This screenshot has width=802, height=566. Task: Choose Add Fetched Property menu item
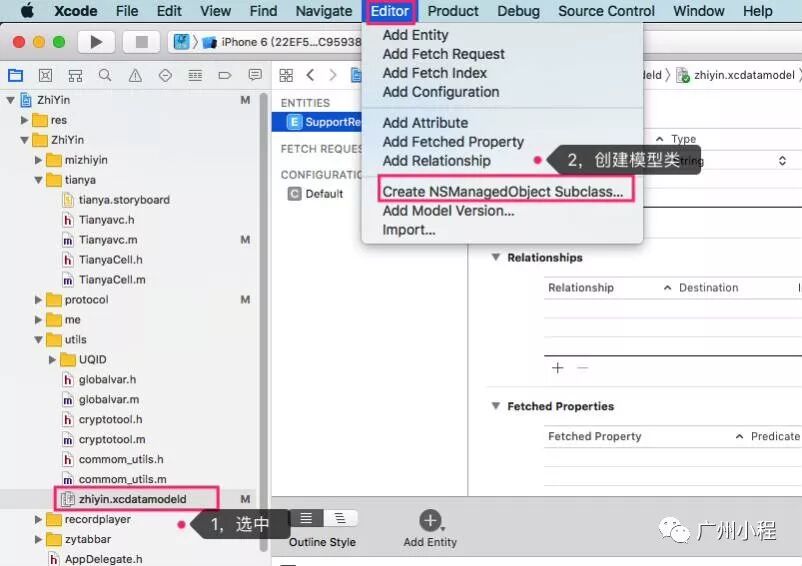coord(453,142)
